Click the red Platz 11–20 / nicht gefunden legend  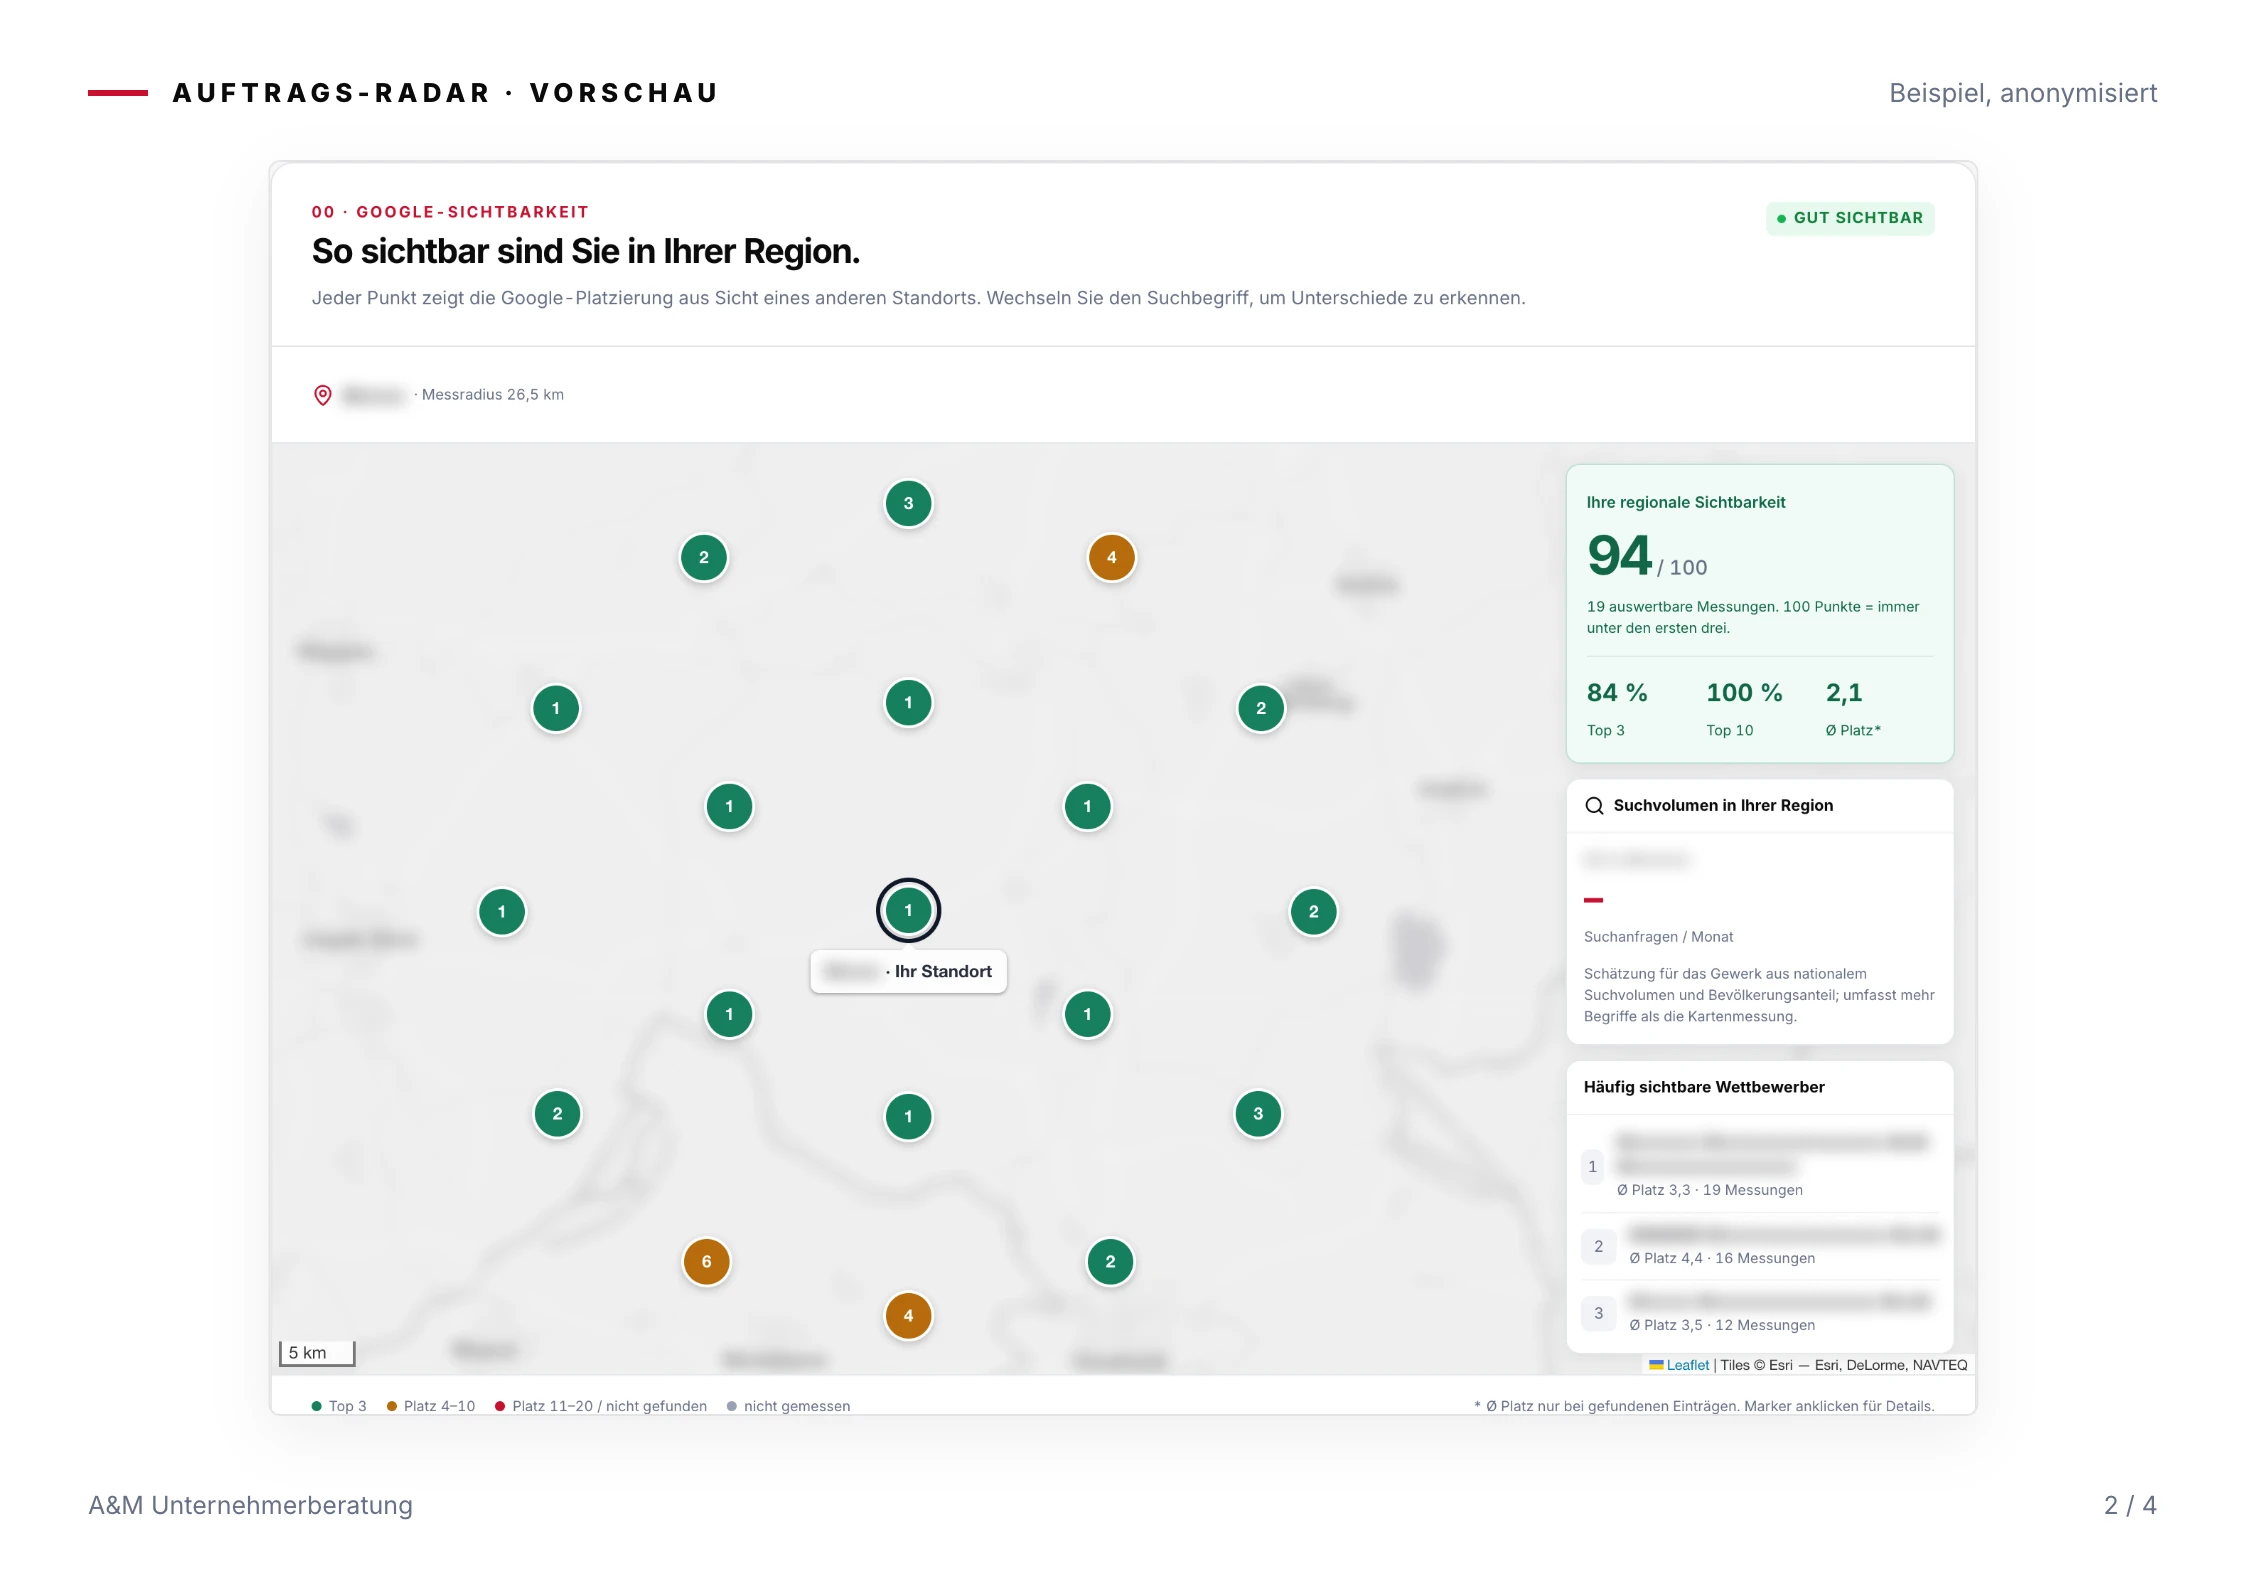601,1406
